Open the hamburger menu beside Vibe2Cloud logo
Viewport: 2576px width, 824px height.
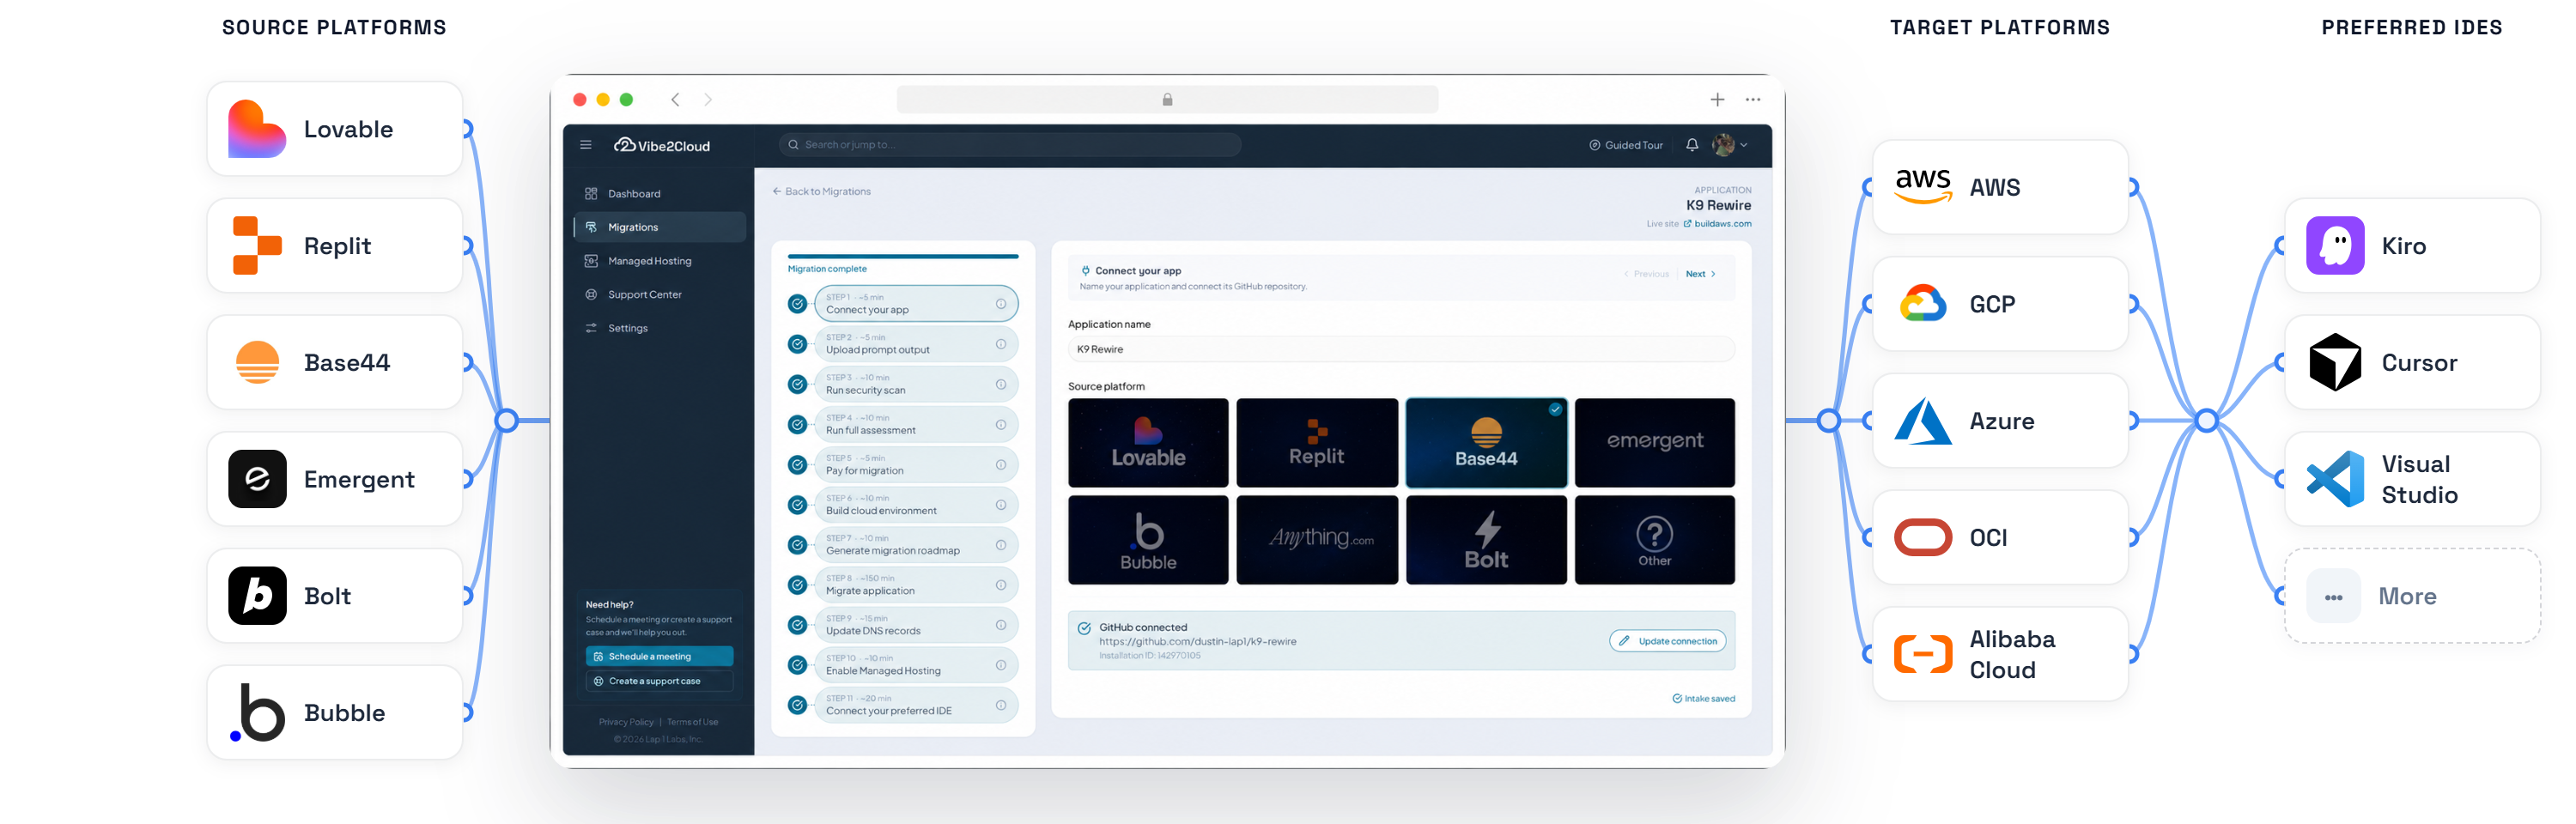(586, 145)
